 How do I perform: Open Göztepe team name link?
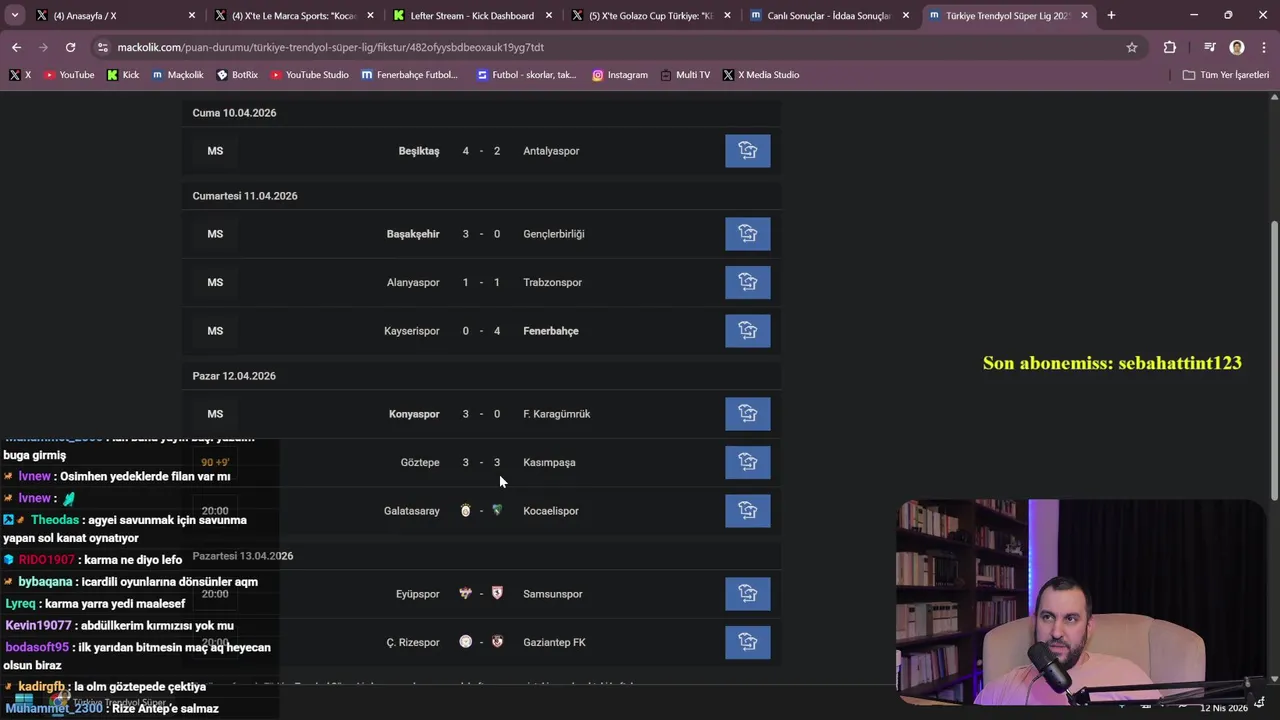click(x=420, y=462)
